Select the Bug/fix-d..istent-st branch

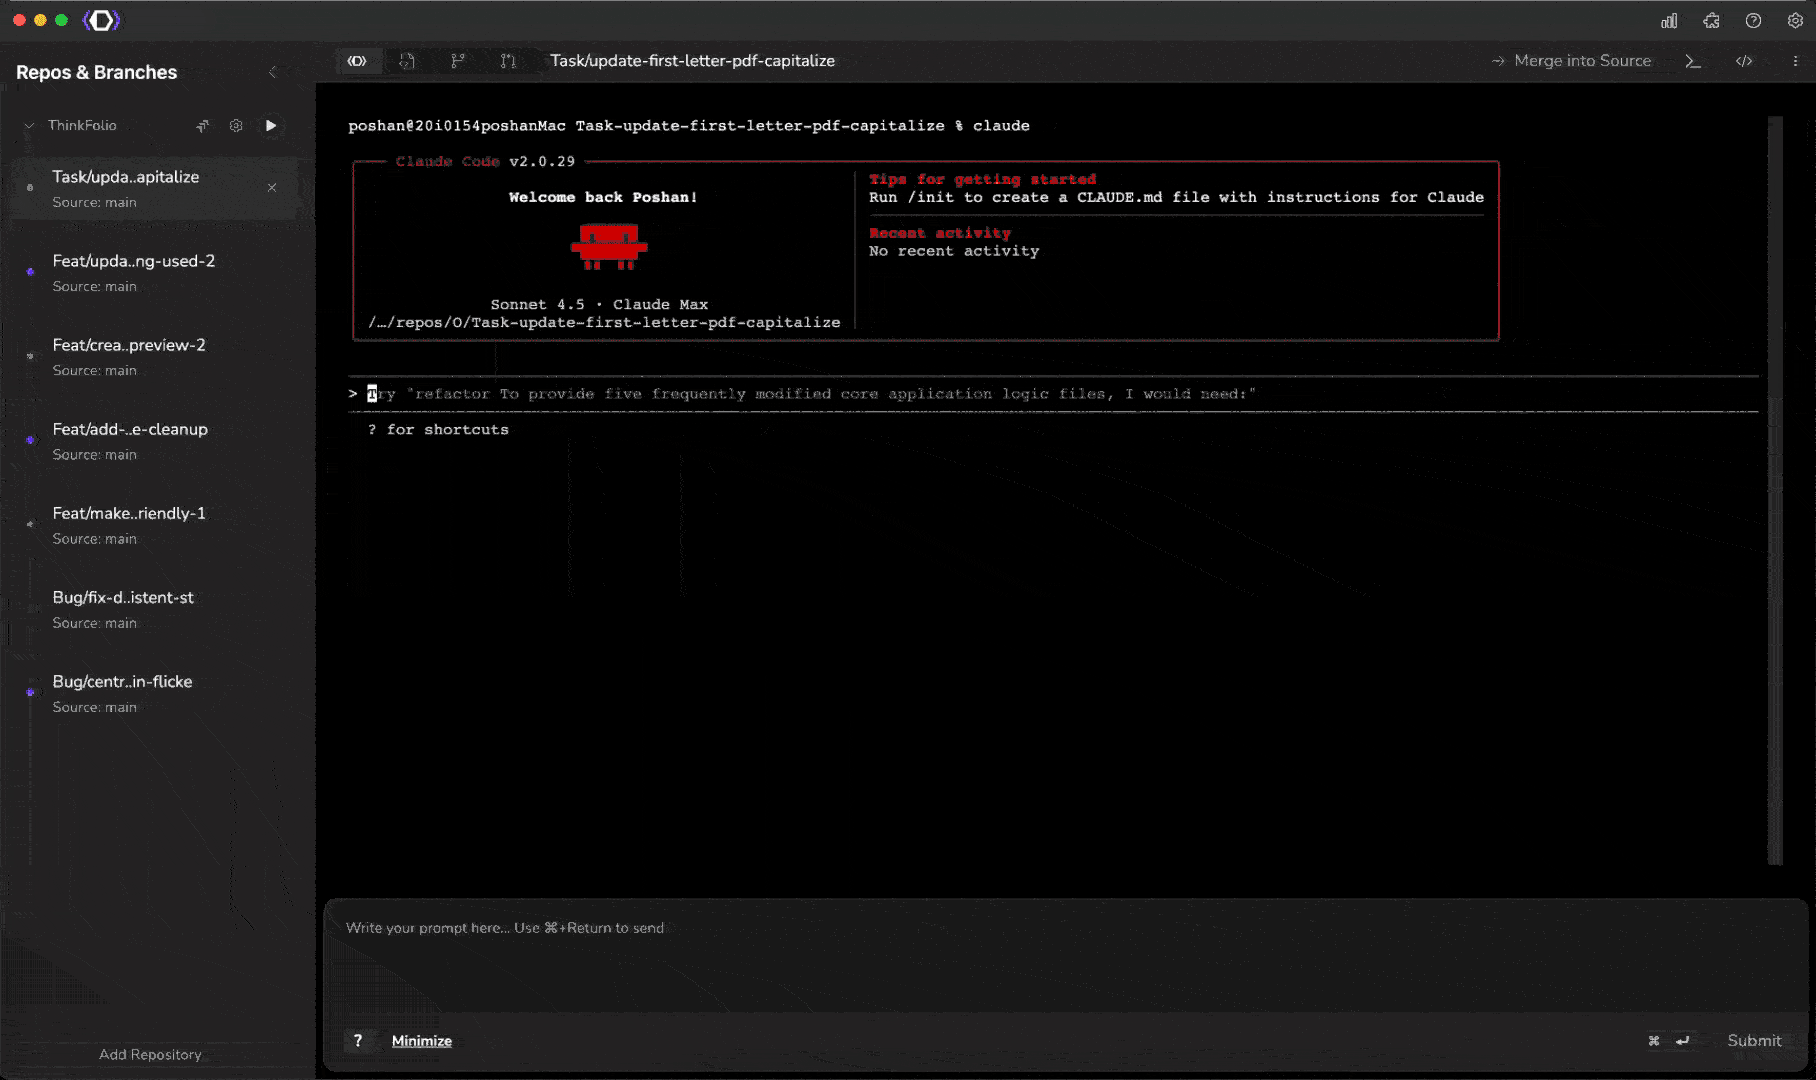tap(154, 608)
